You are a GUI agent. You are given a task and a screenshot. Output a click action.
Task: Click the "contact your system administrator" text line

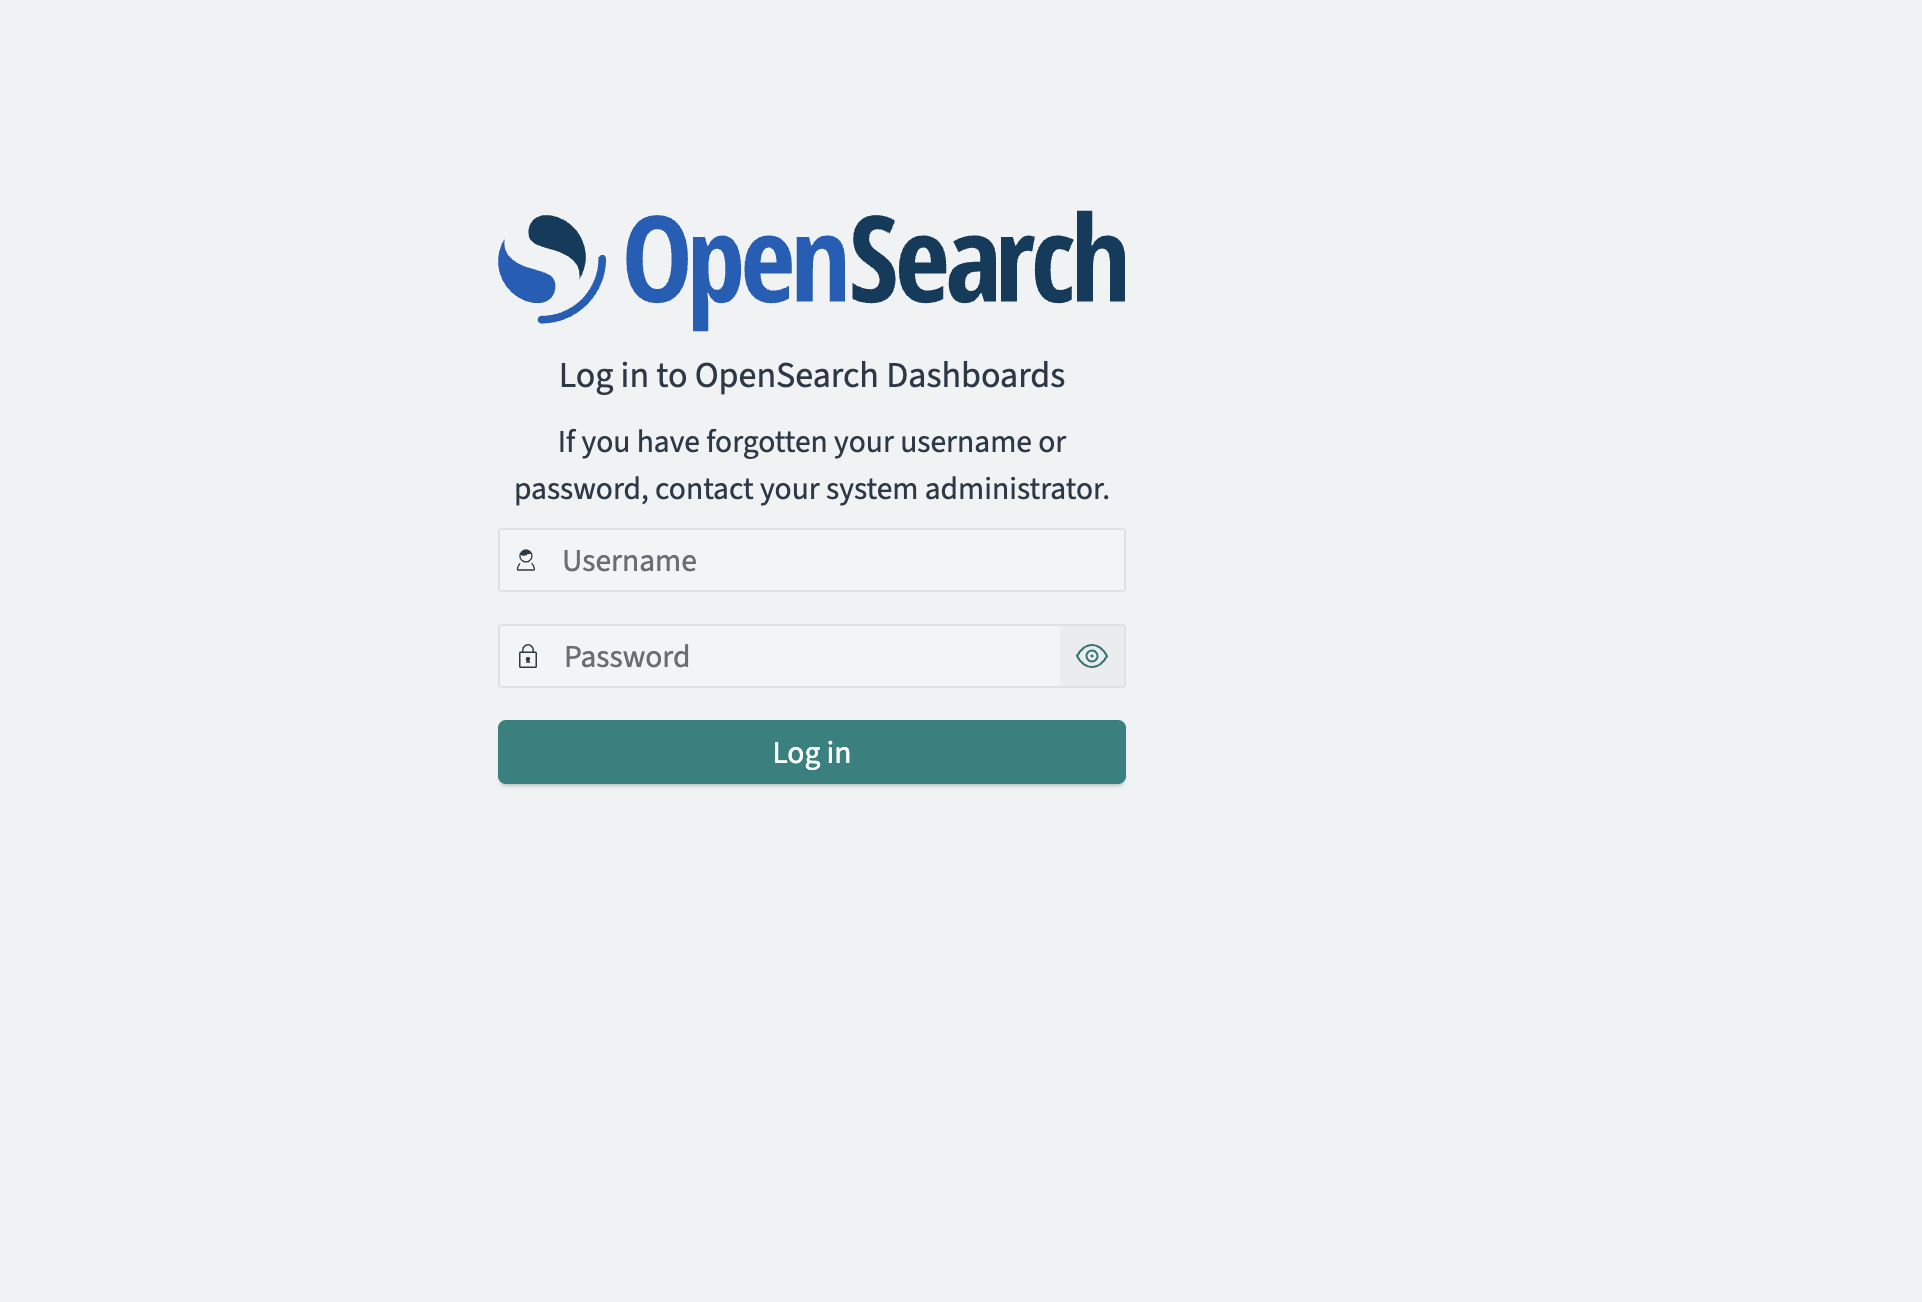coord(882,489)
